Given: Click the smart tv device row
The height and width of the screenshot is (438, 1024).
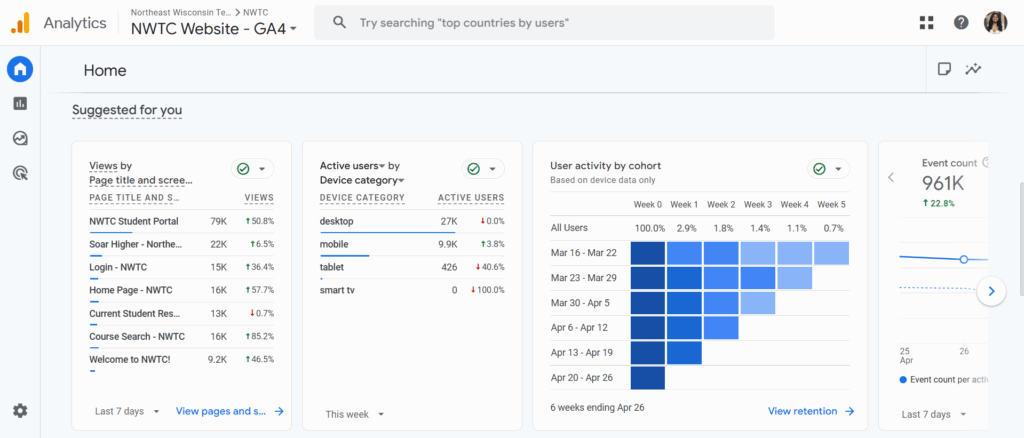Looking at the screenshot, I should (412, 290).
